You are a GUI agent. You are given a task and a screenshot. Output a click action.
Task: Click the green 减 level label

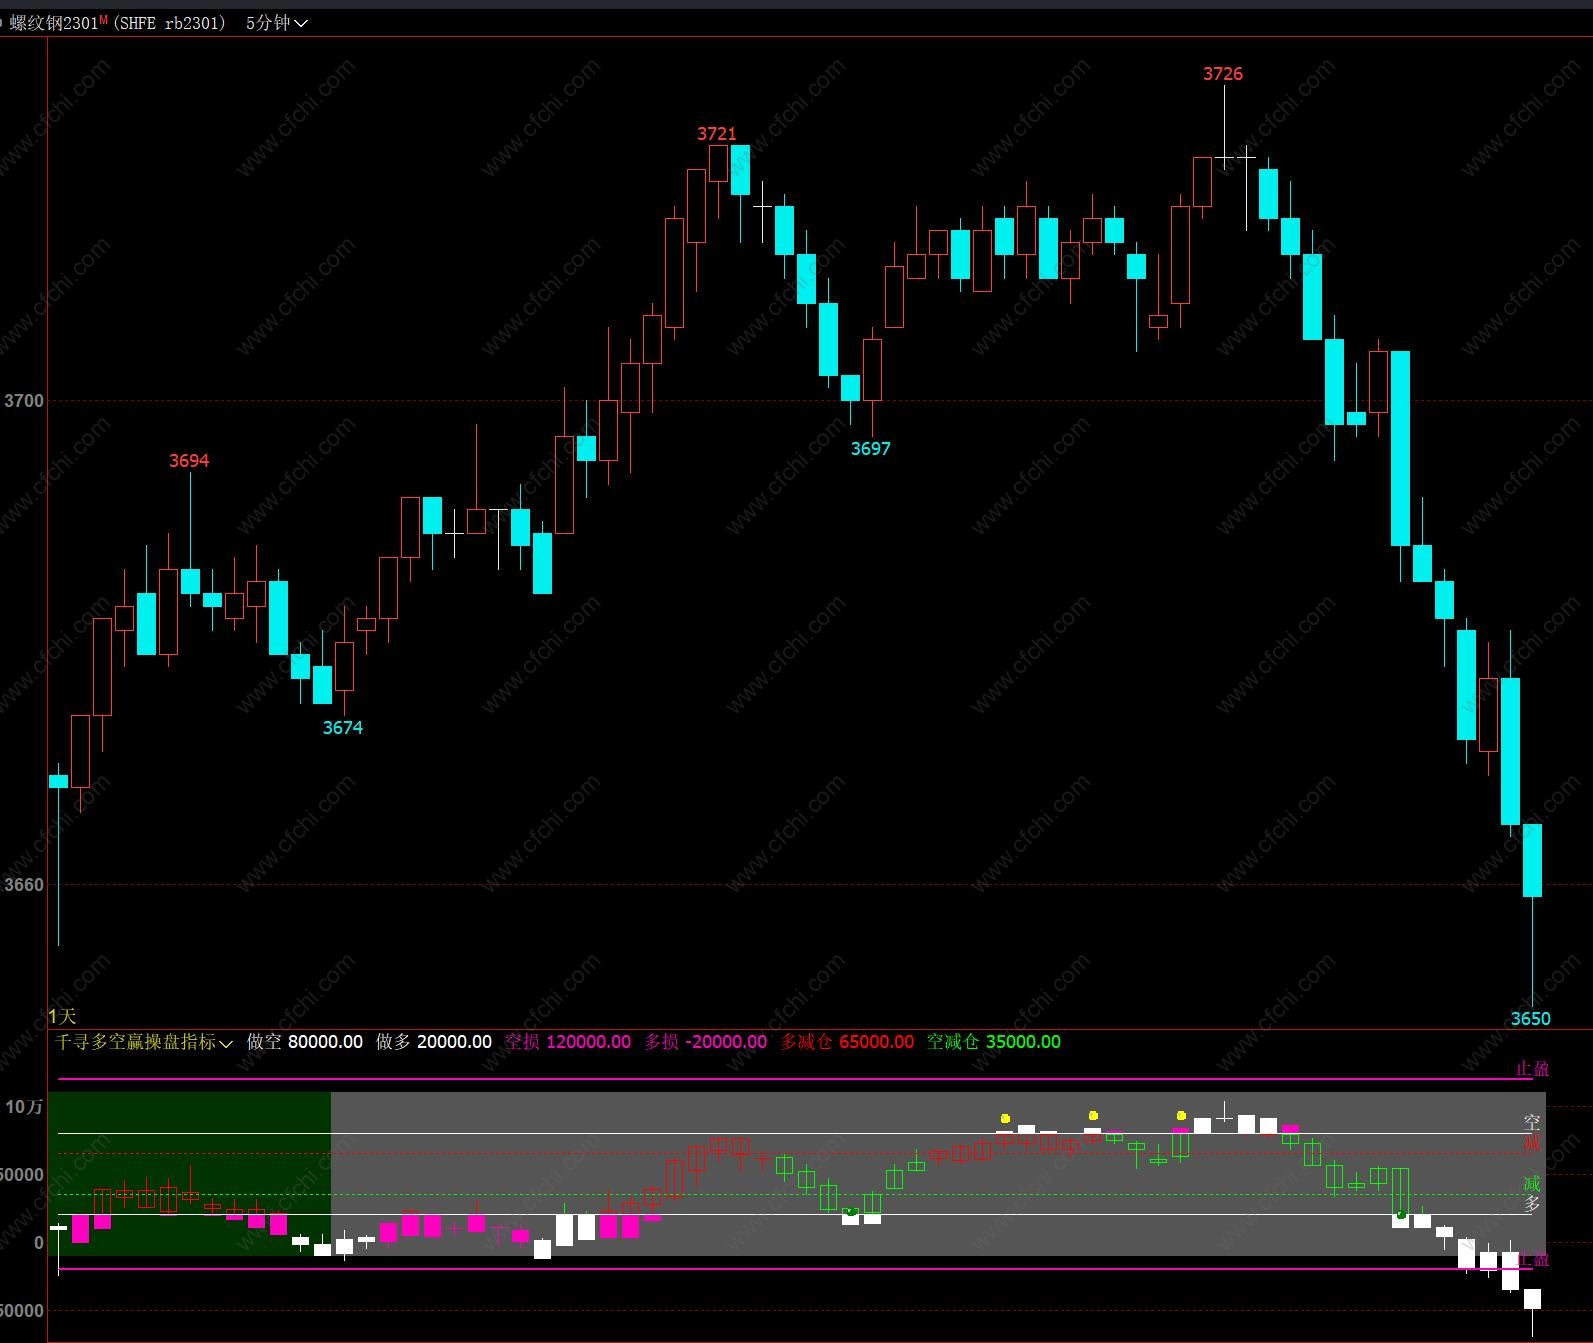[1532, 1184]
